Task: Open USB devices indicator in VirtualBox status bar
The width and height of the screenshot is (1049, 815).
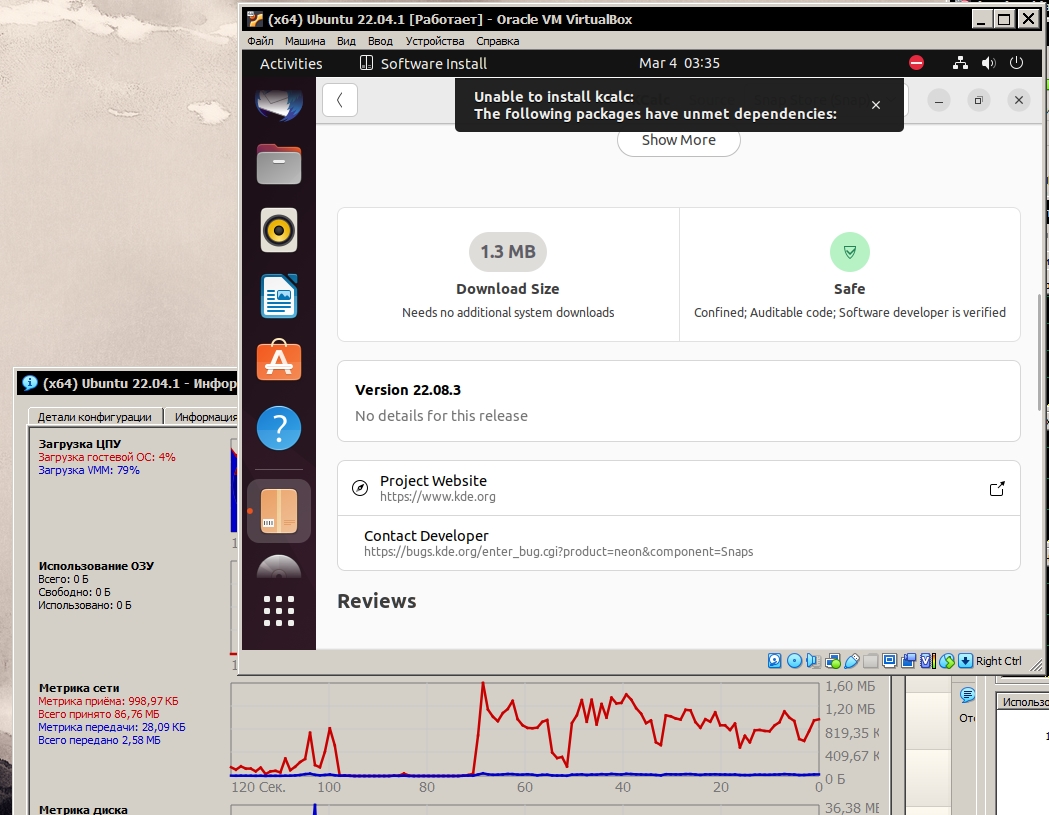Action: click(852, 661)
